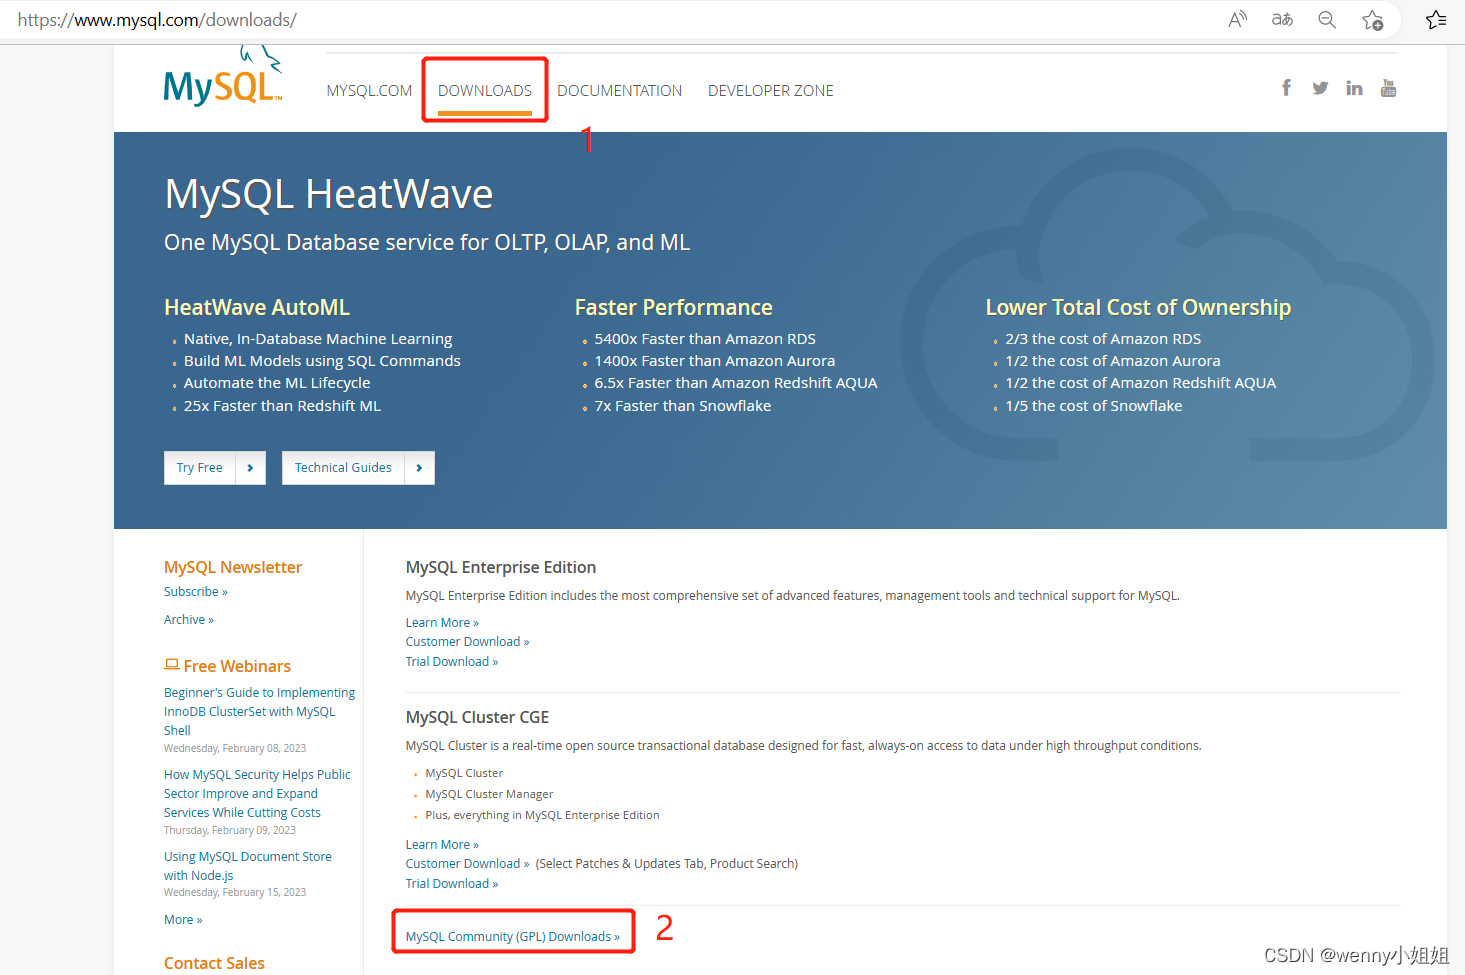Click the MySQL dolphin logo

click(x=223, y=76)
